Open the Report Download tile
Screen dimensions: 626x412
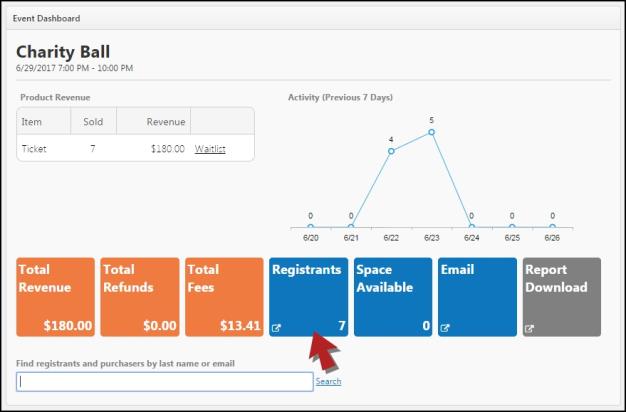(562, 297)
